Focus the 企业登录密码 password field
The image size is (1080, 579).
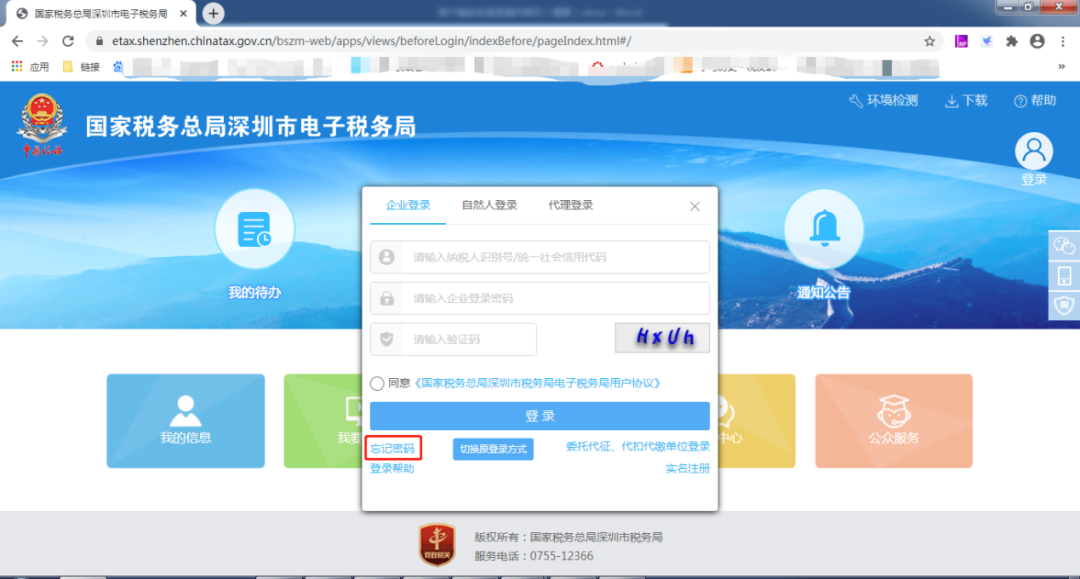click(540, 298)
